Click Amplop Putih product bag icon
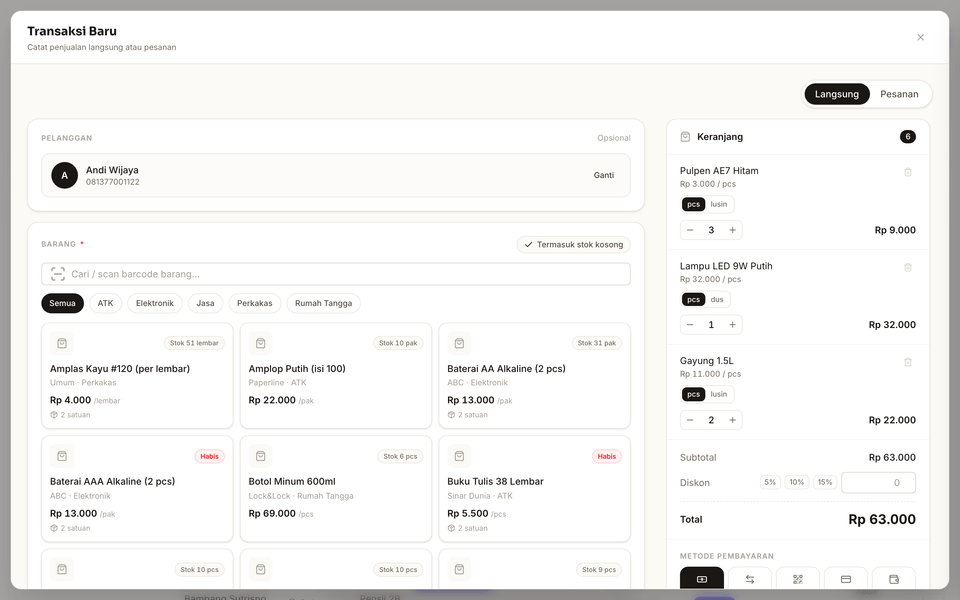 tap(260, 343)
